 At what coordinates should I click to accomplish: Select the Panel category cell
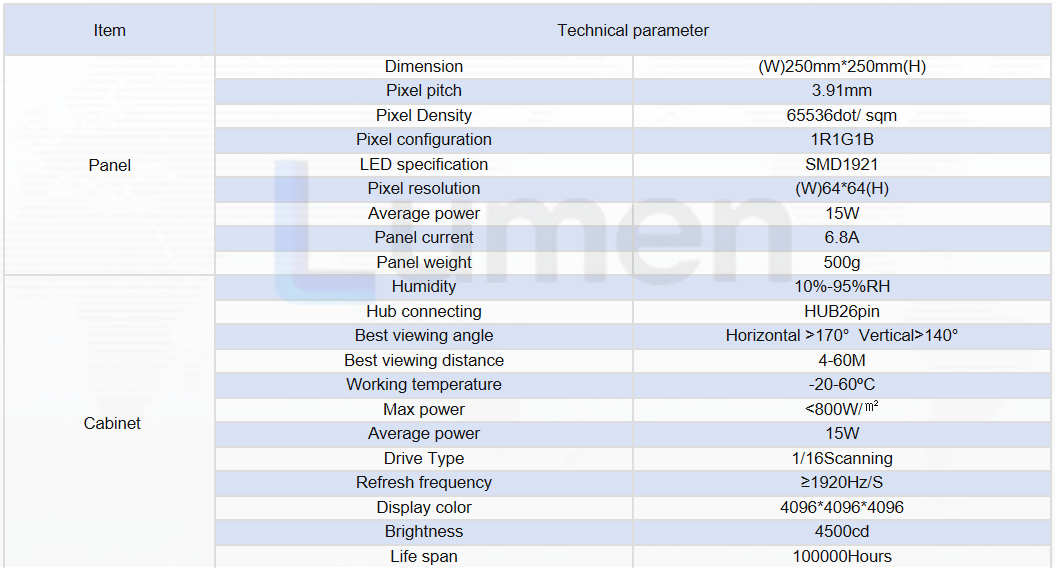(110, 165)
